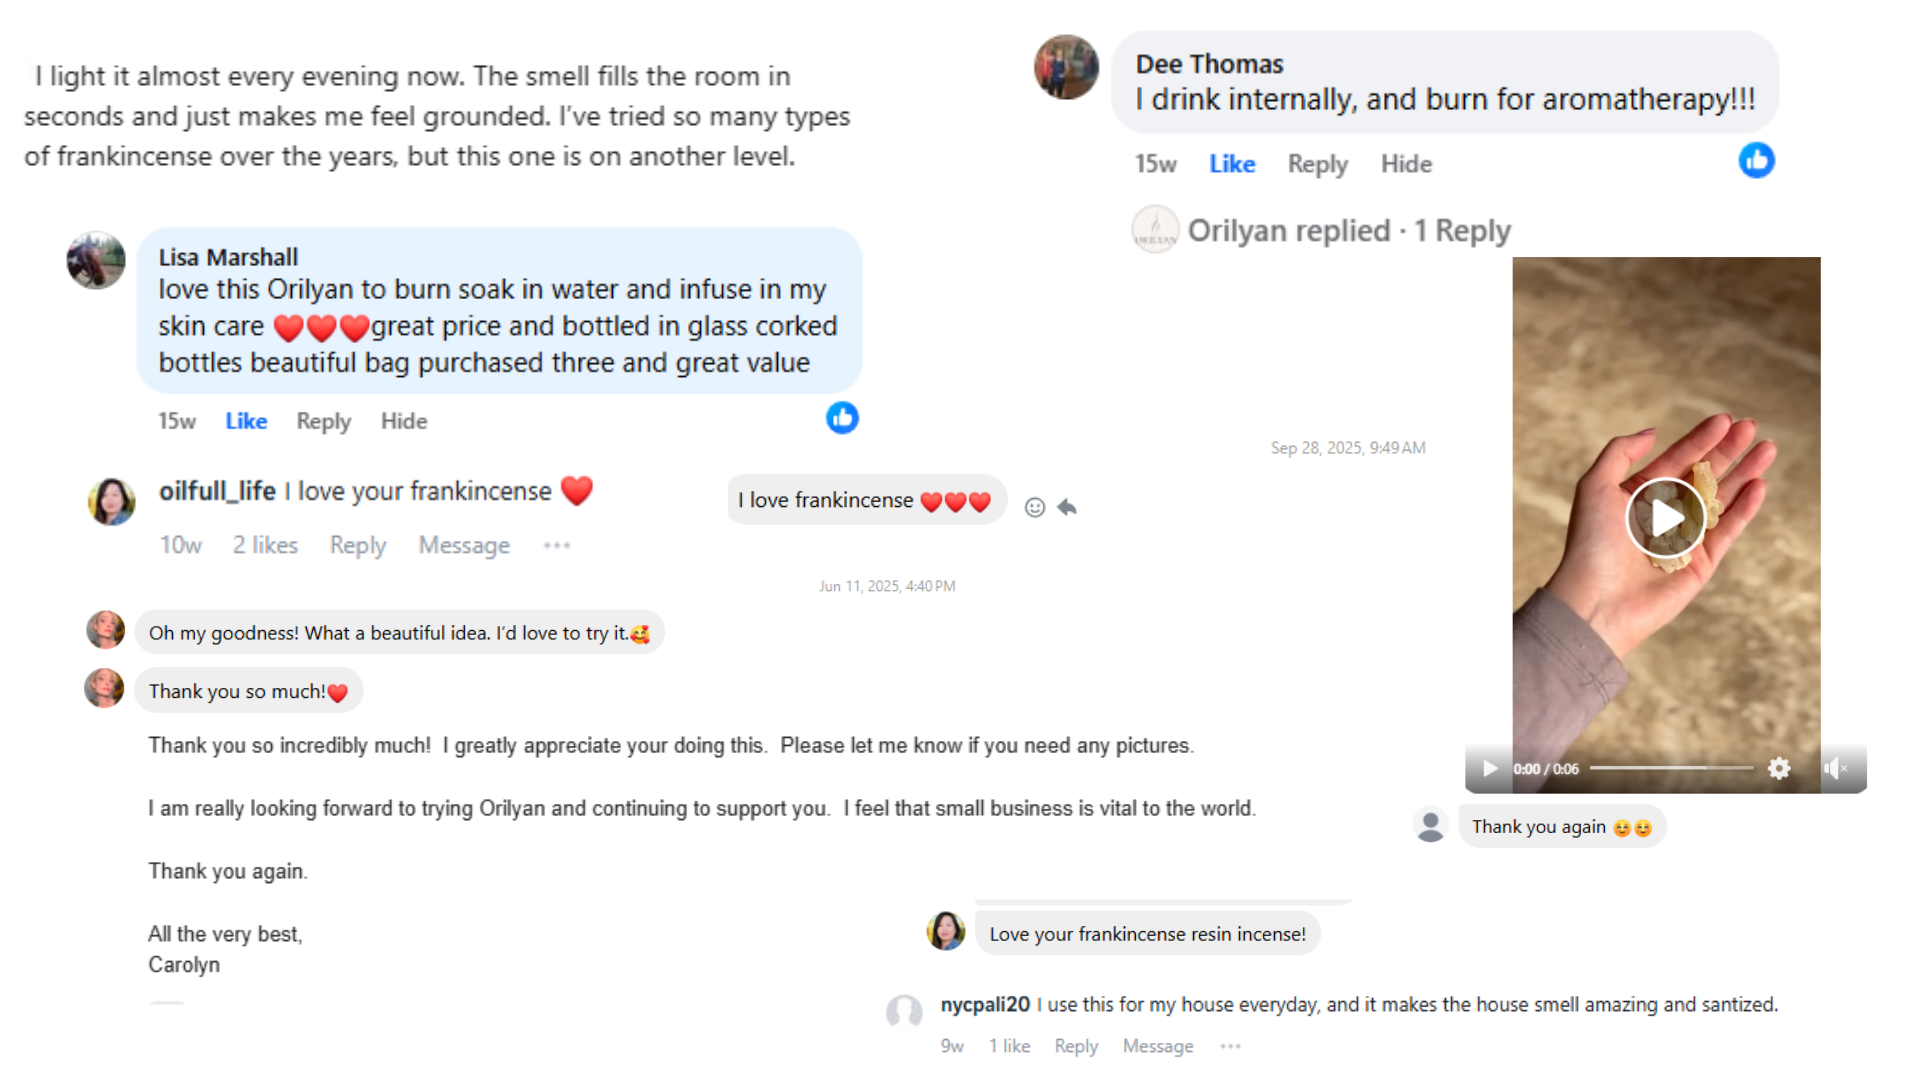Like Lisa Marshall's comment
Image resolution: width=1920 pixels, height=1080 pixels.
click(246, 421)
